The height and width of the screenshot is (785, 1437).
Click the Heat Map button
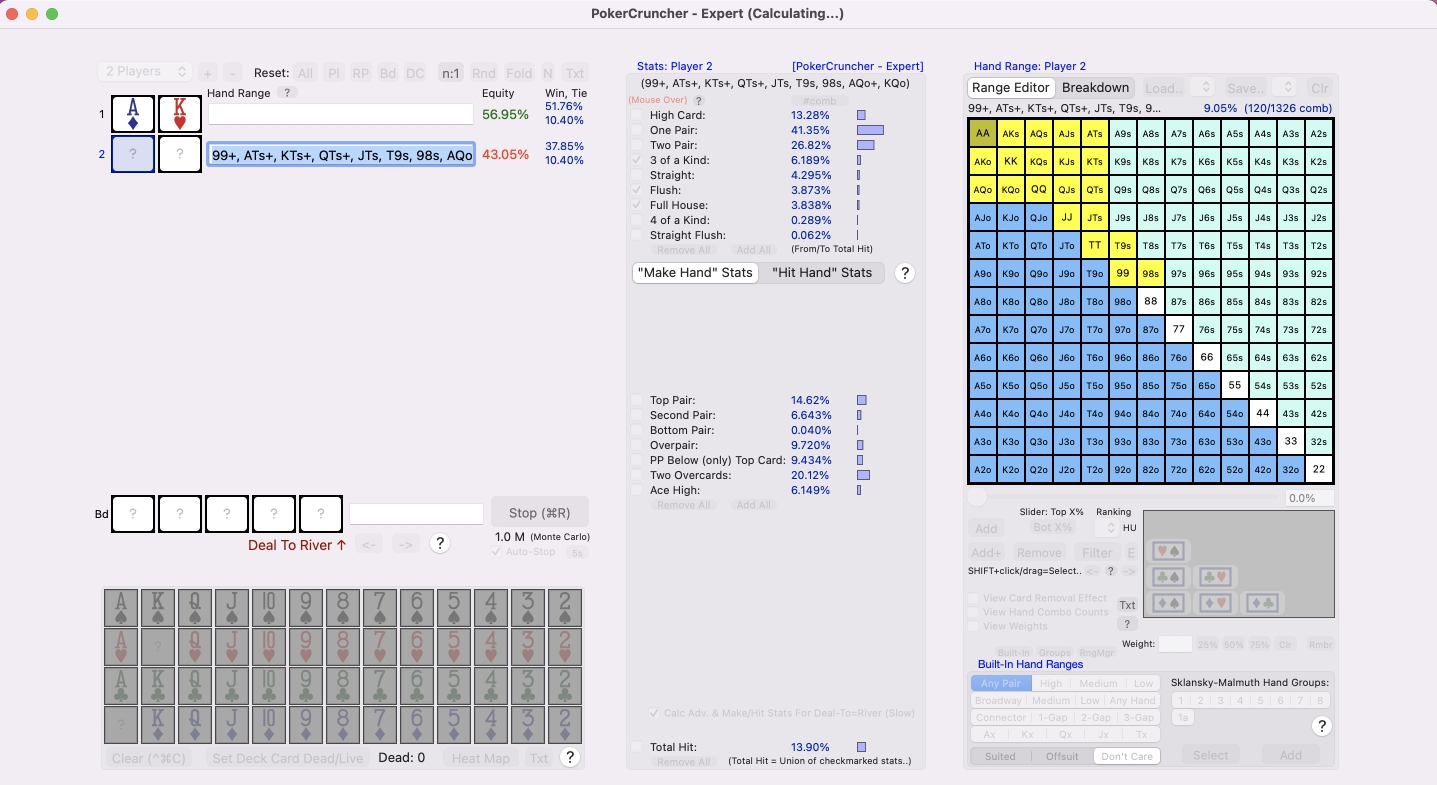481,758
